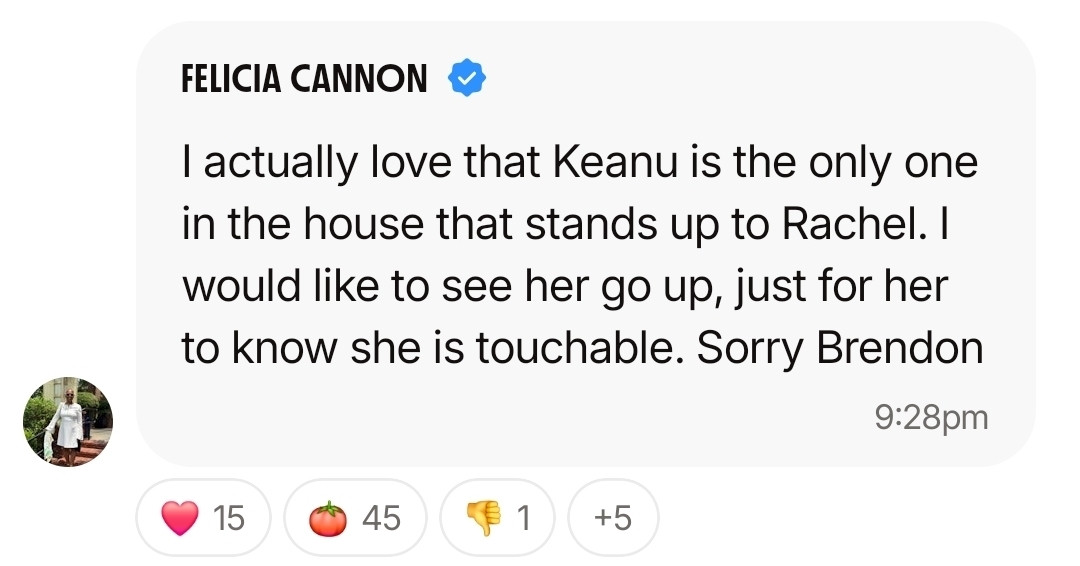React with the heart emoji
Image resolution: width=1080 pixels, height=566 pixels.
click(x=180, y=518)
